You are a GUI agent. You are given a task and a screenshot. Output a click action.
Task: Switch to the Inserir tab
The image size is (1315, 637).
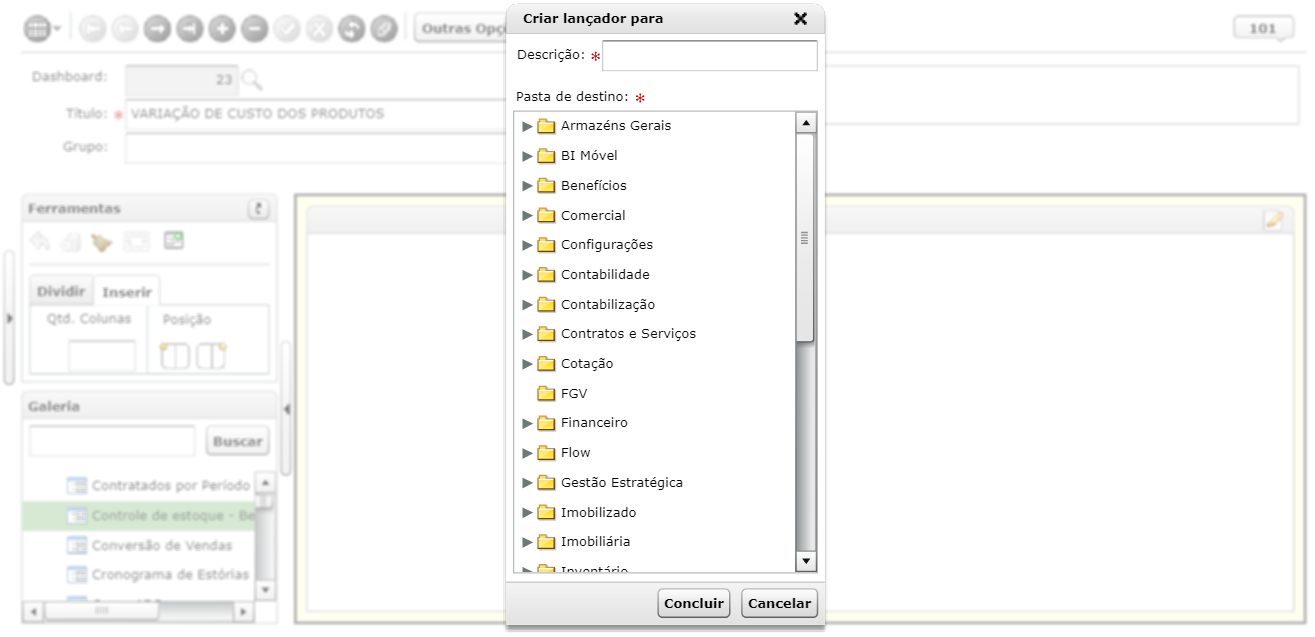[127, 292]
